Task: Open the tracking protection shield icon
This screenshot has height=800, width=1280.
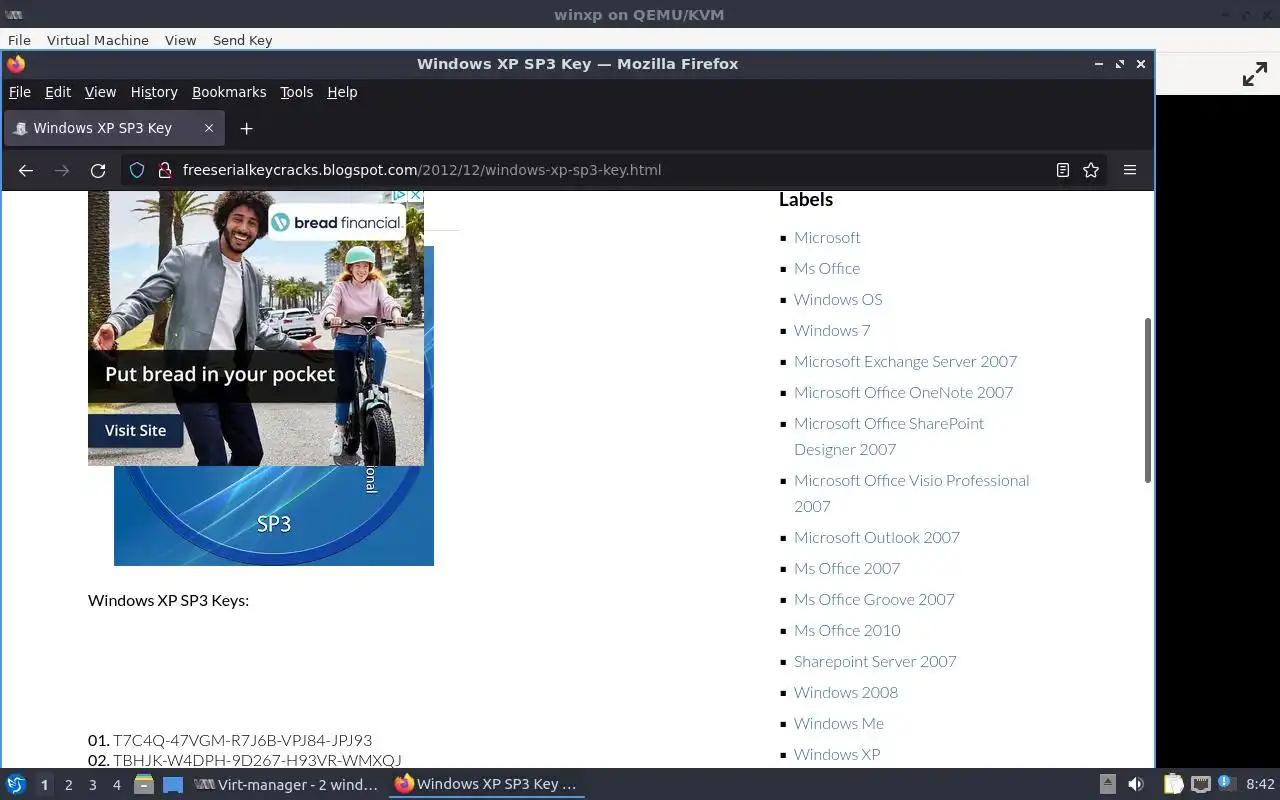Action: pyautogui.click(x=138, y=170)
